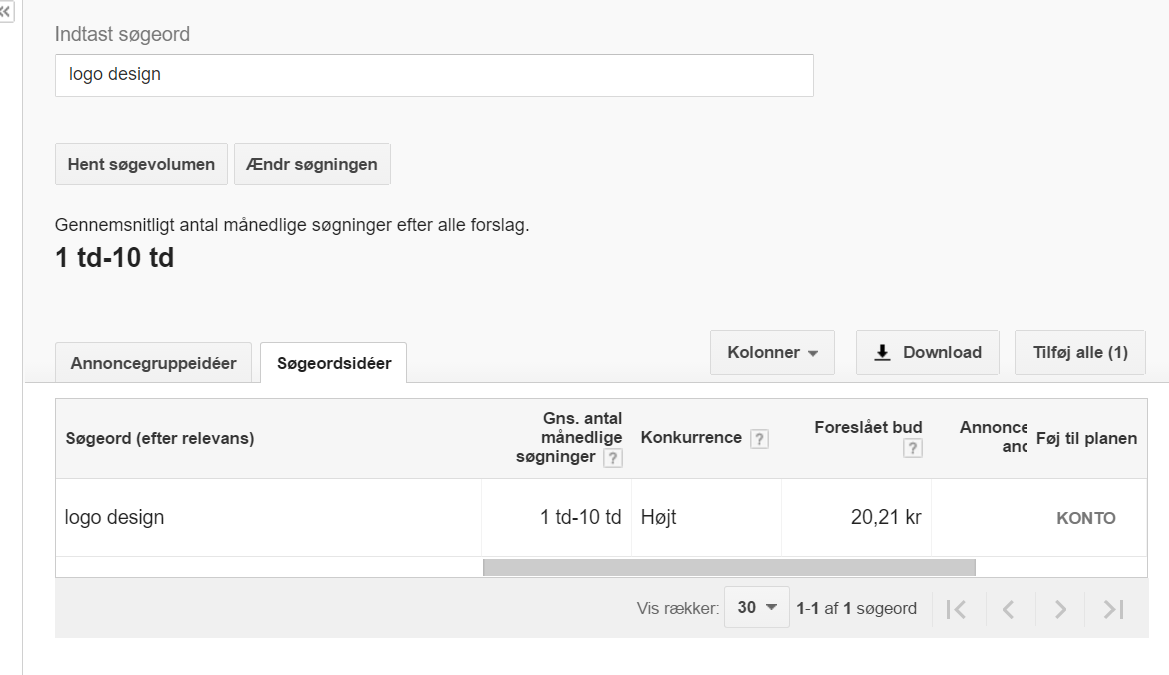
Task: Go to previous page of results
Action: [x=1008, y=608]
